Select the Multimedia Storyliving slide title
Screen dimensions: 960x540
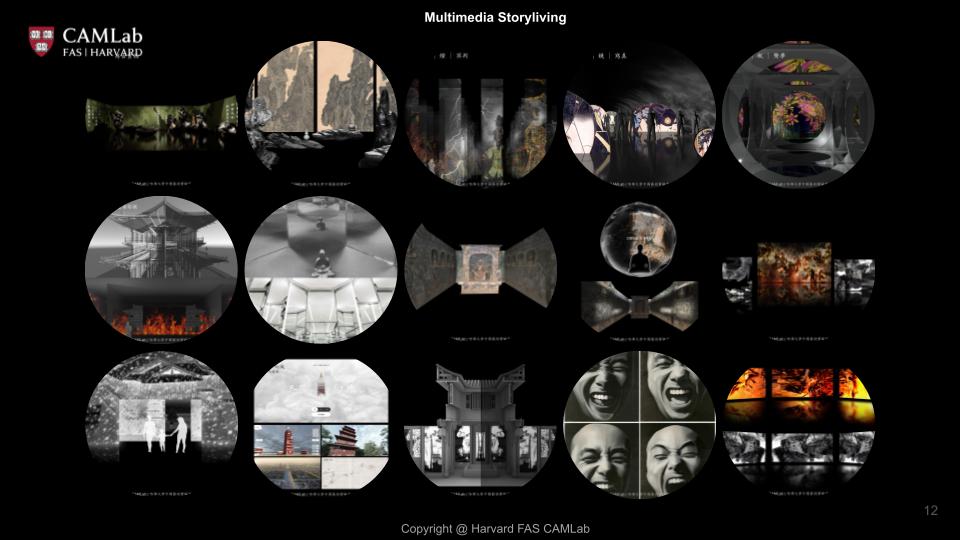point(495,18)
